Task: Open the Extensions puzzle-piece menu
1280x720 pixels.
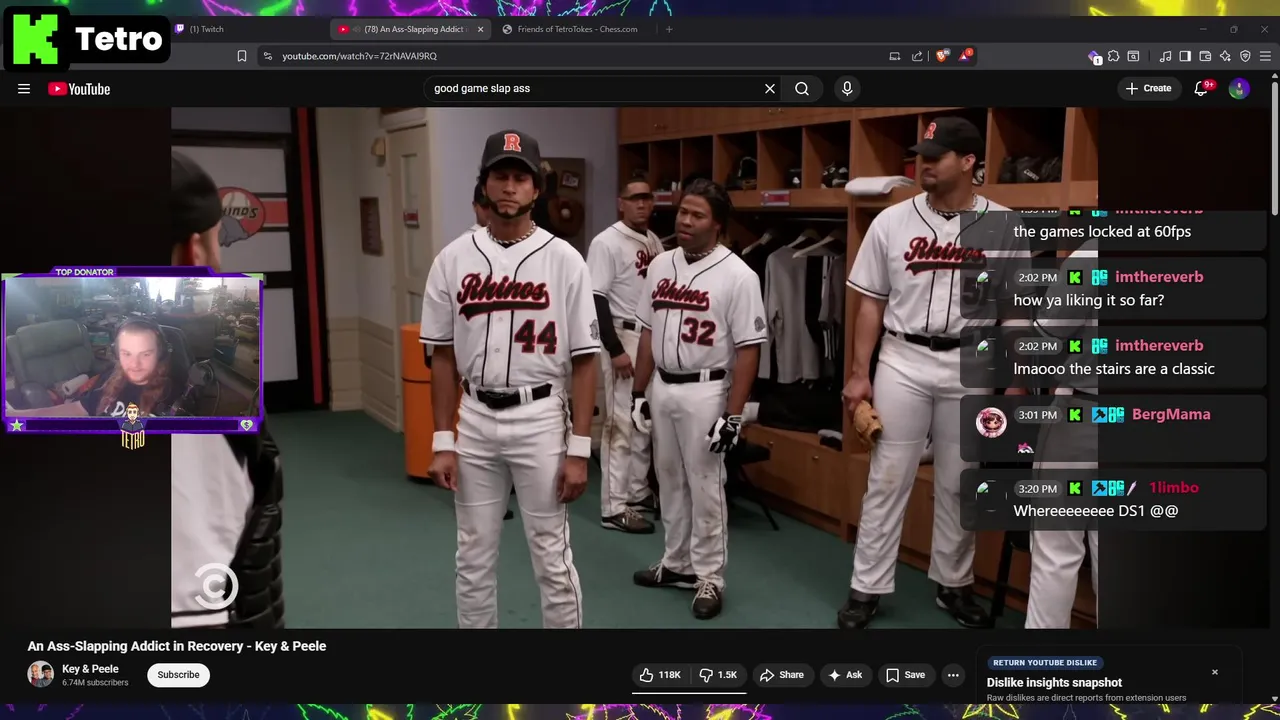Action: point(1114,56)
